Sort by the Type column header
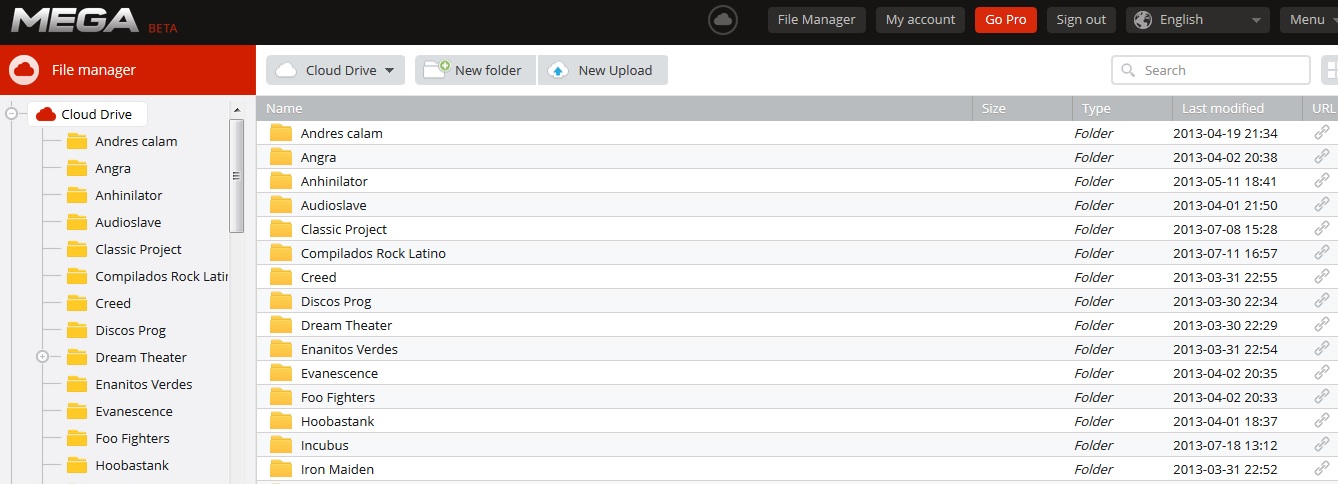Image resolution: width=1338 pixels, height=484 pixels. pyautogui.click(x=1122, y=108)
